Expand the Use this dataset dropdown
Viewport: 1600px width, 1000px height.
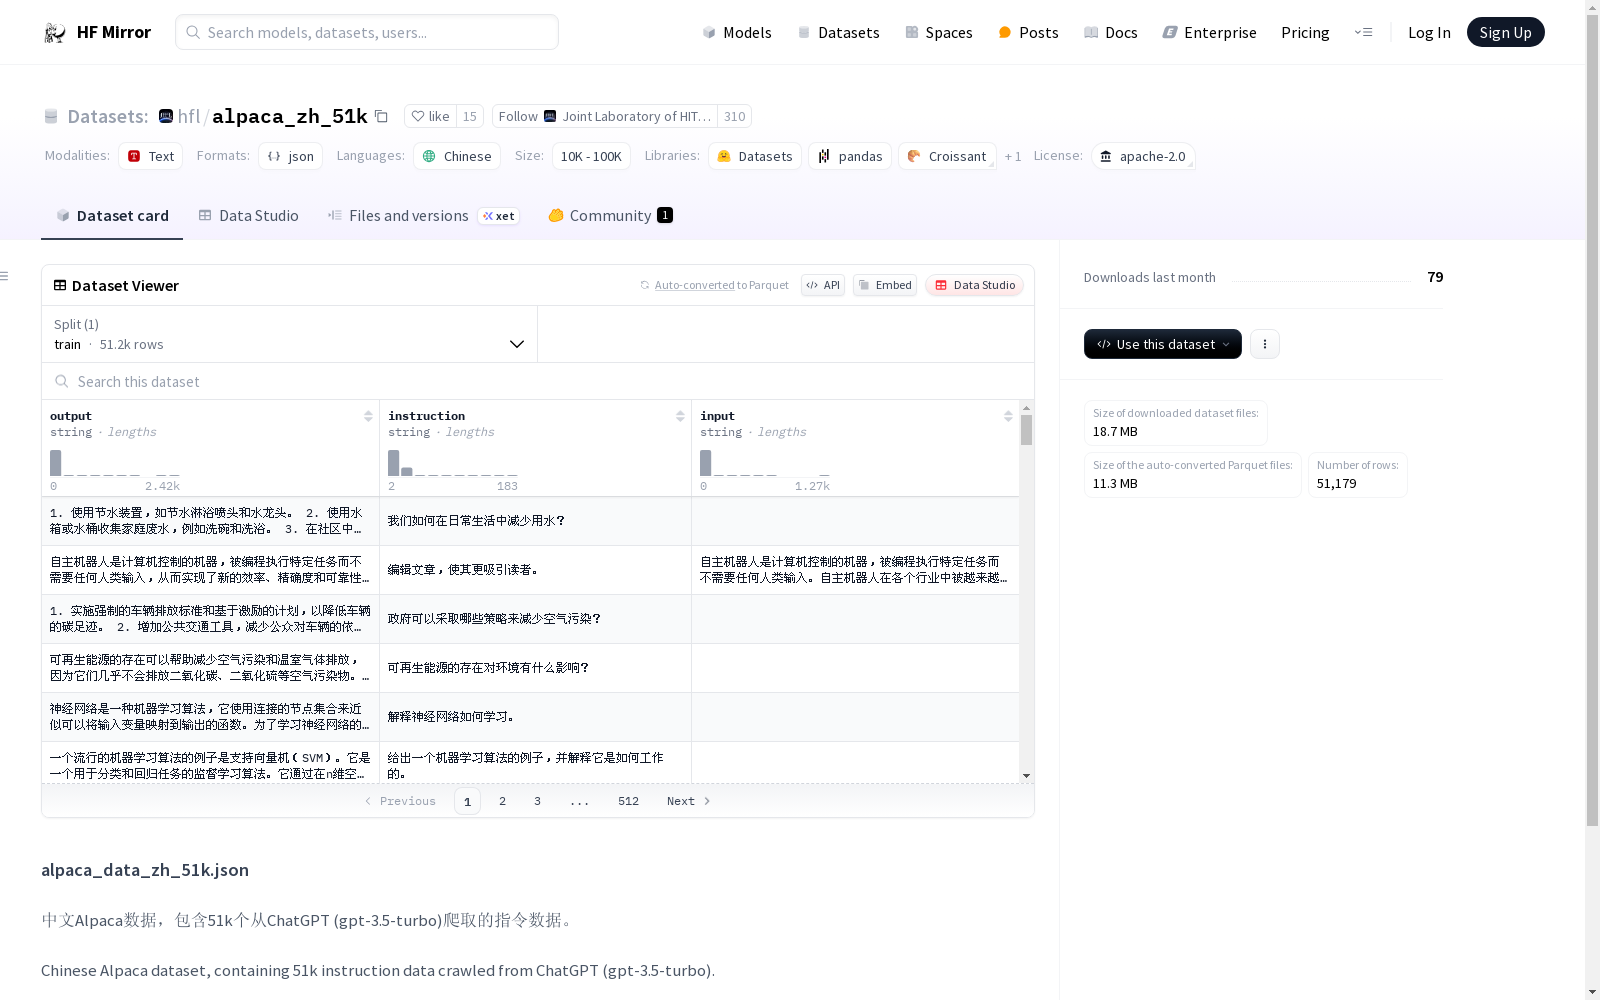(x=1163, y=344)
